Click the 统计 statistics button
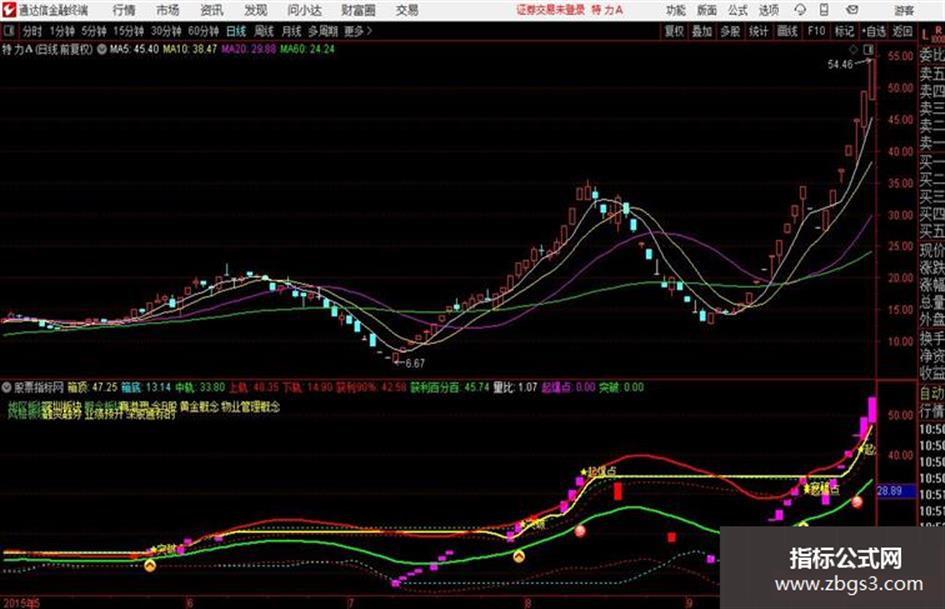The image size is (945, 609). pos(758,31)
